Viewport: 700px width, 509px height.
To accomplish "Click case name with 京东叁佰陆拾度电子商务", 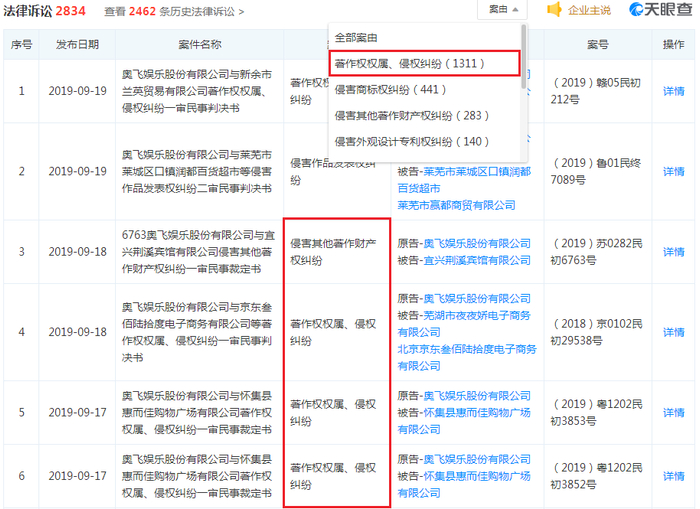I will (197, 332).
